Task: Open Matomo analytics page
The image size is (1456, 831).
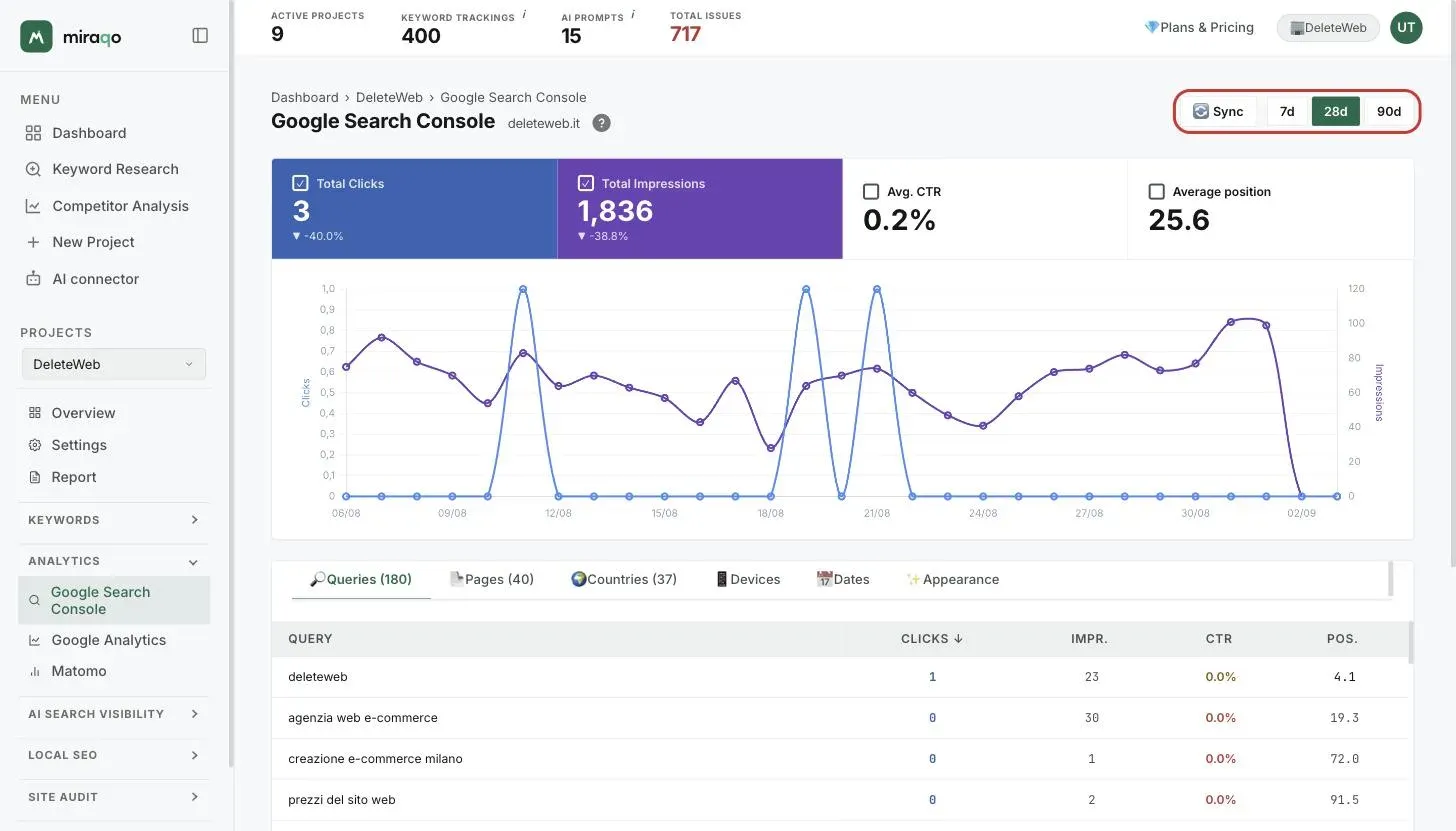Action: click(x=79, y=671)
